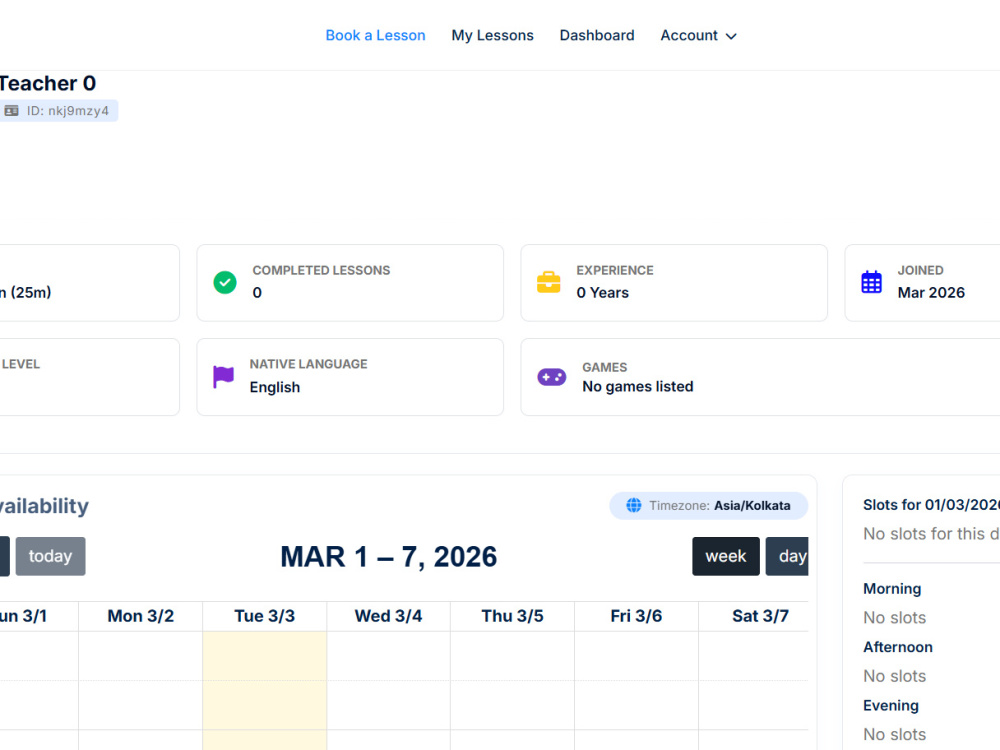The width and height of the screenshot is (1000, 750).
Task: Go to My Lessons page
Action: [492, 36]
